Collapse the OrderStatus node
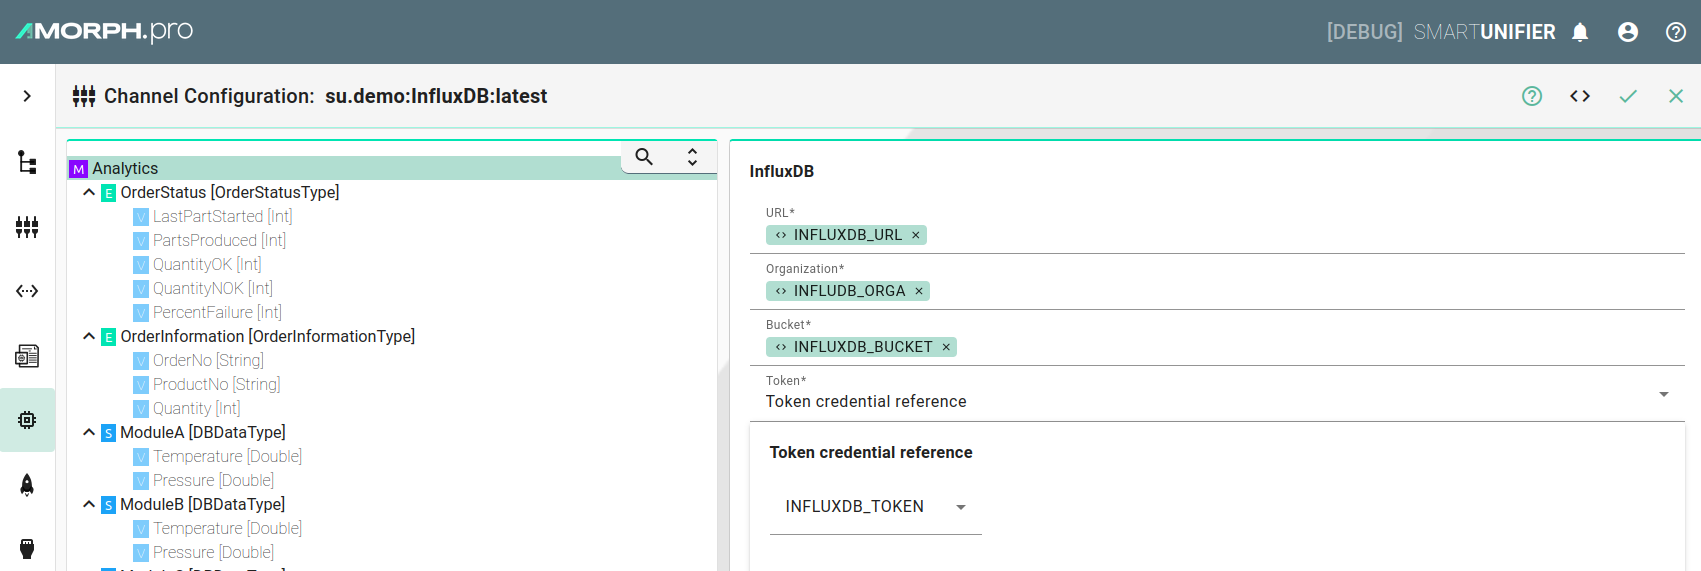 (x=89, y=192)
